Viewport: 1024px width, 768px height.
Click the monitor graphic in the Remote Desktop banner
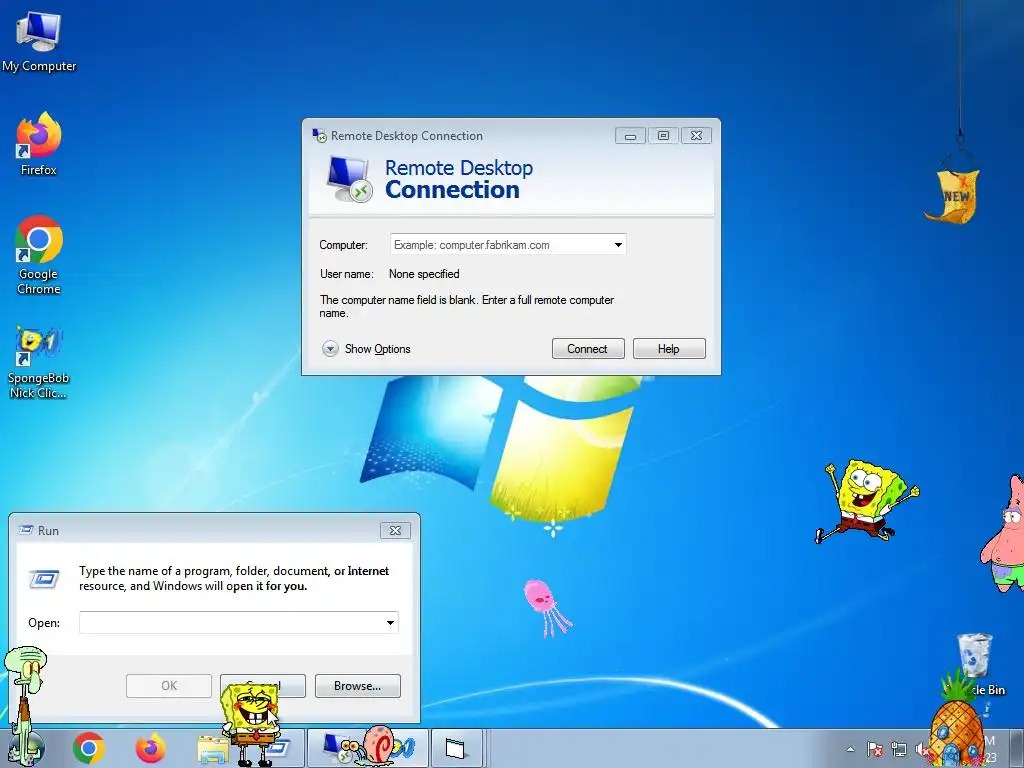[x=349, y=179]
